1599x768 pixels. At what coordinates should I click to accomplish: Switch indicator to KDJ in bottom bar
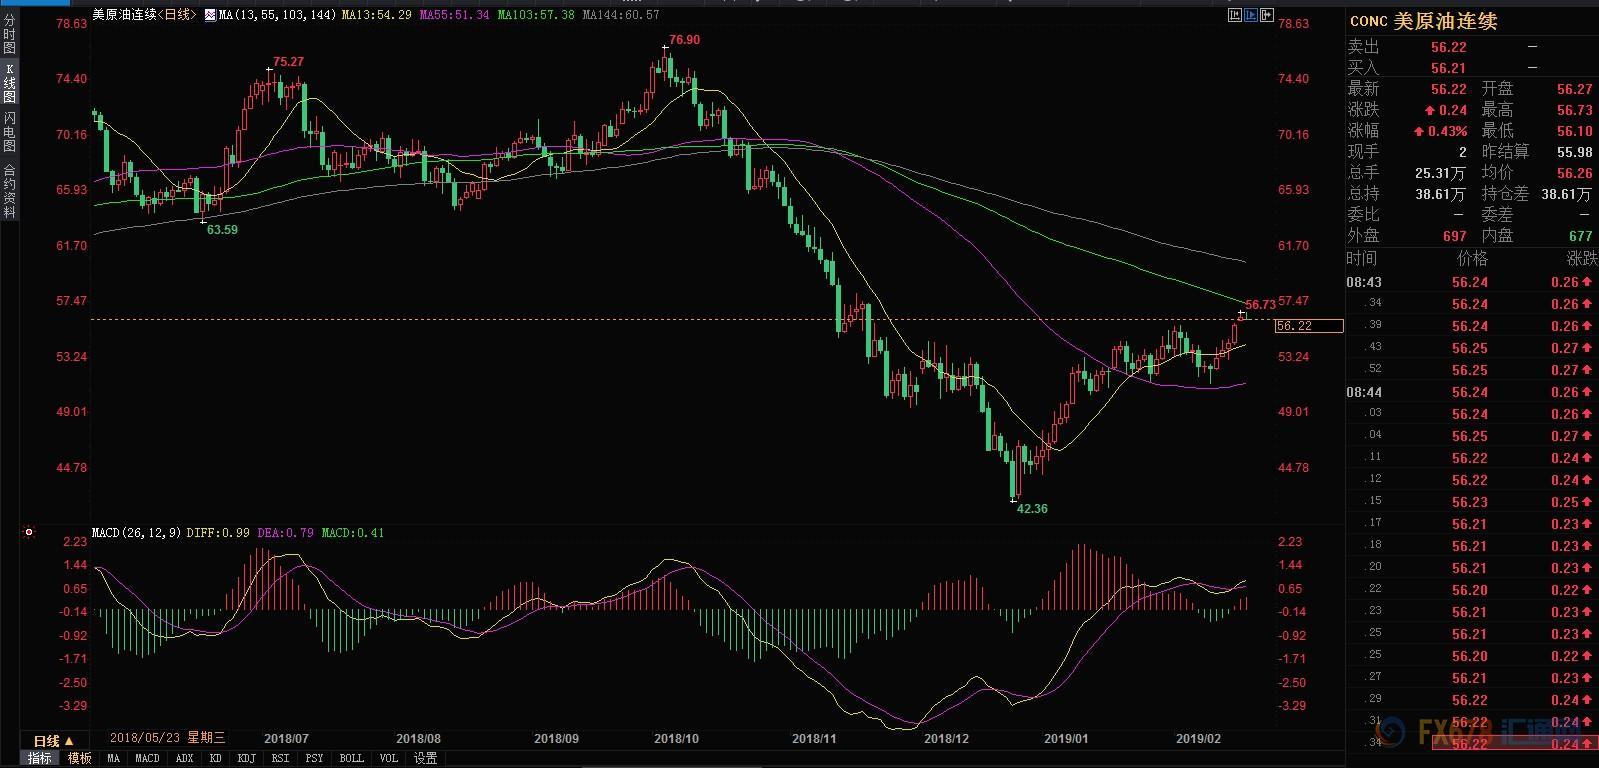point(246,759)
